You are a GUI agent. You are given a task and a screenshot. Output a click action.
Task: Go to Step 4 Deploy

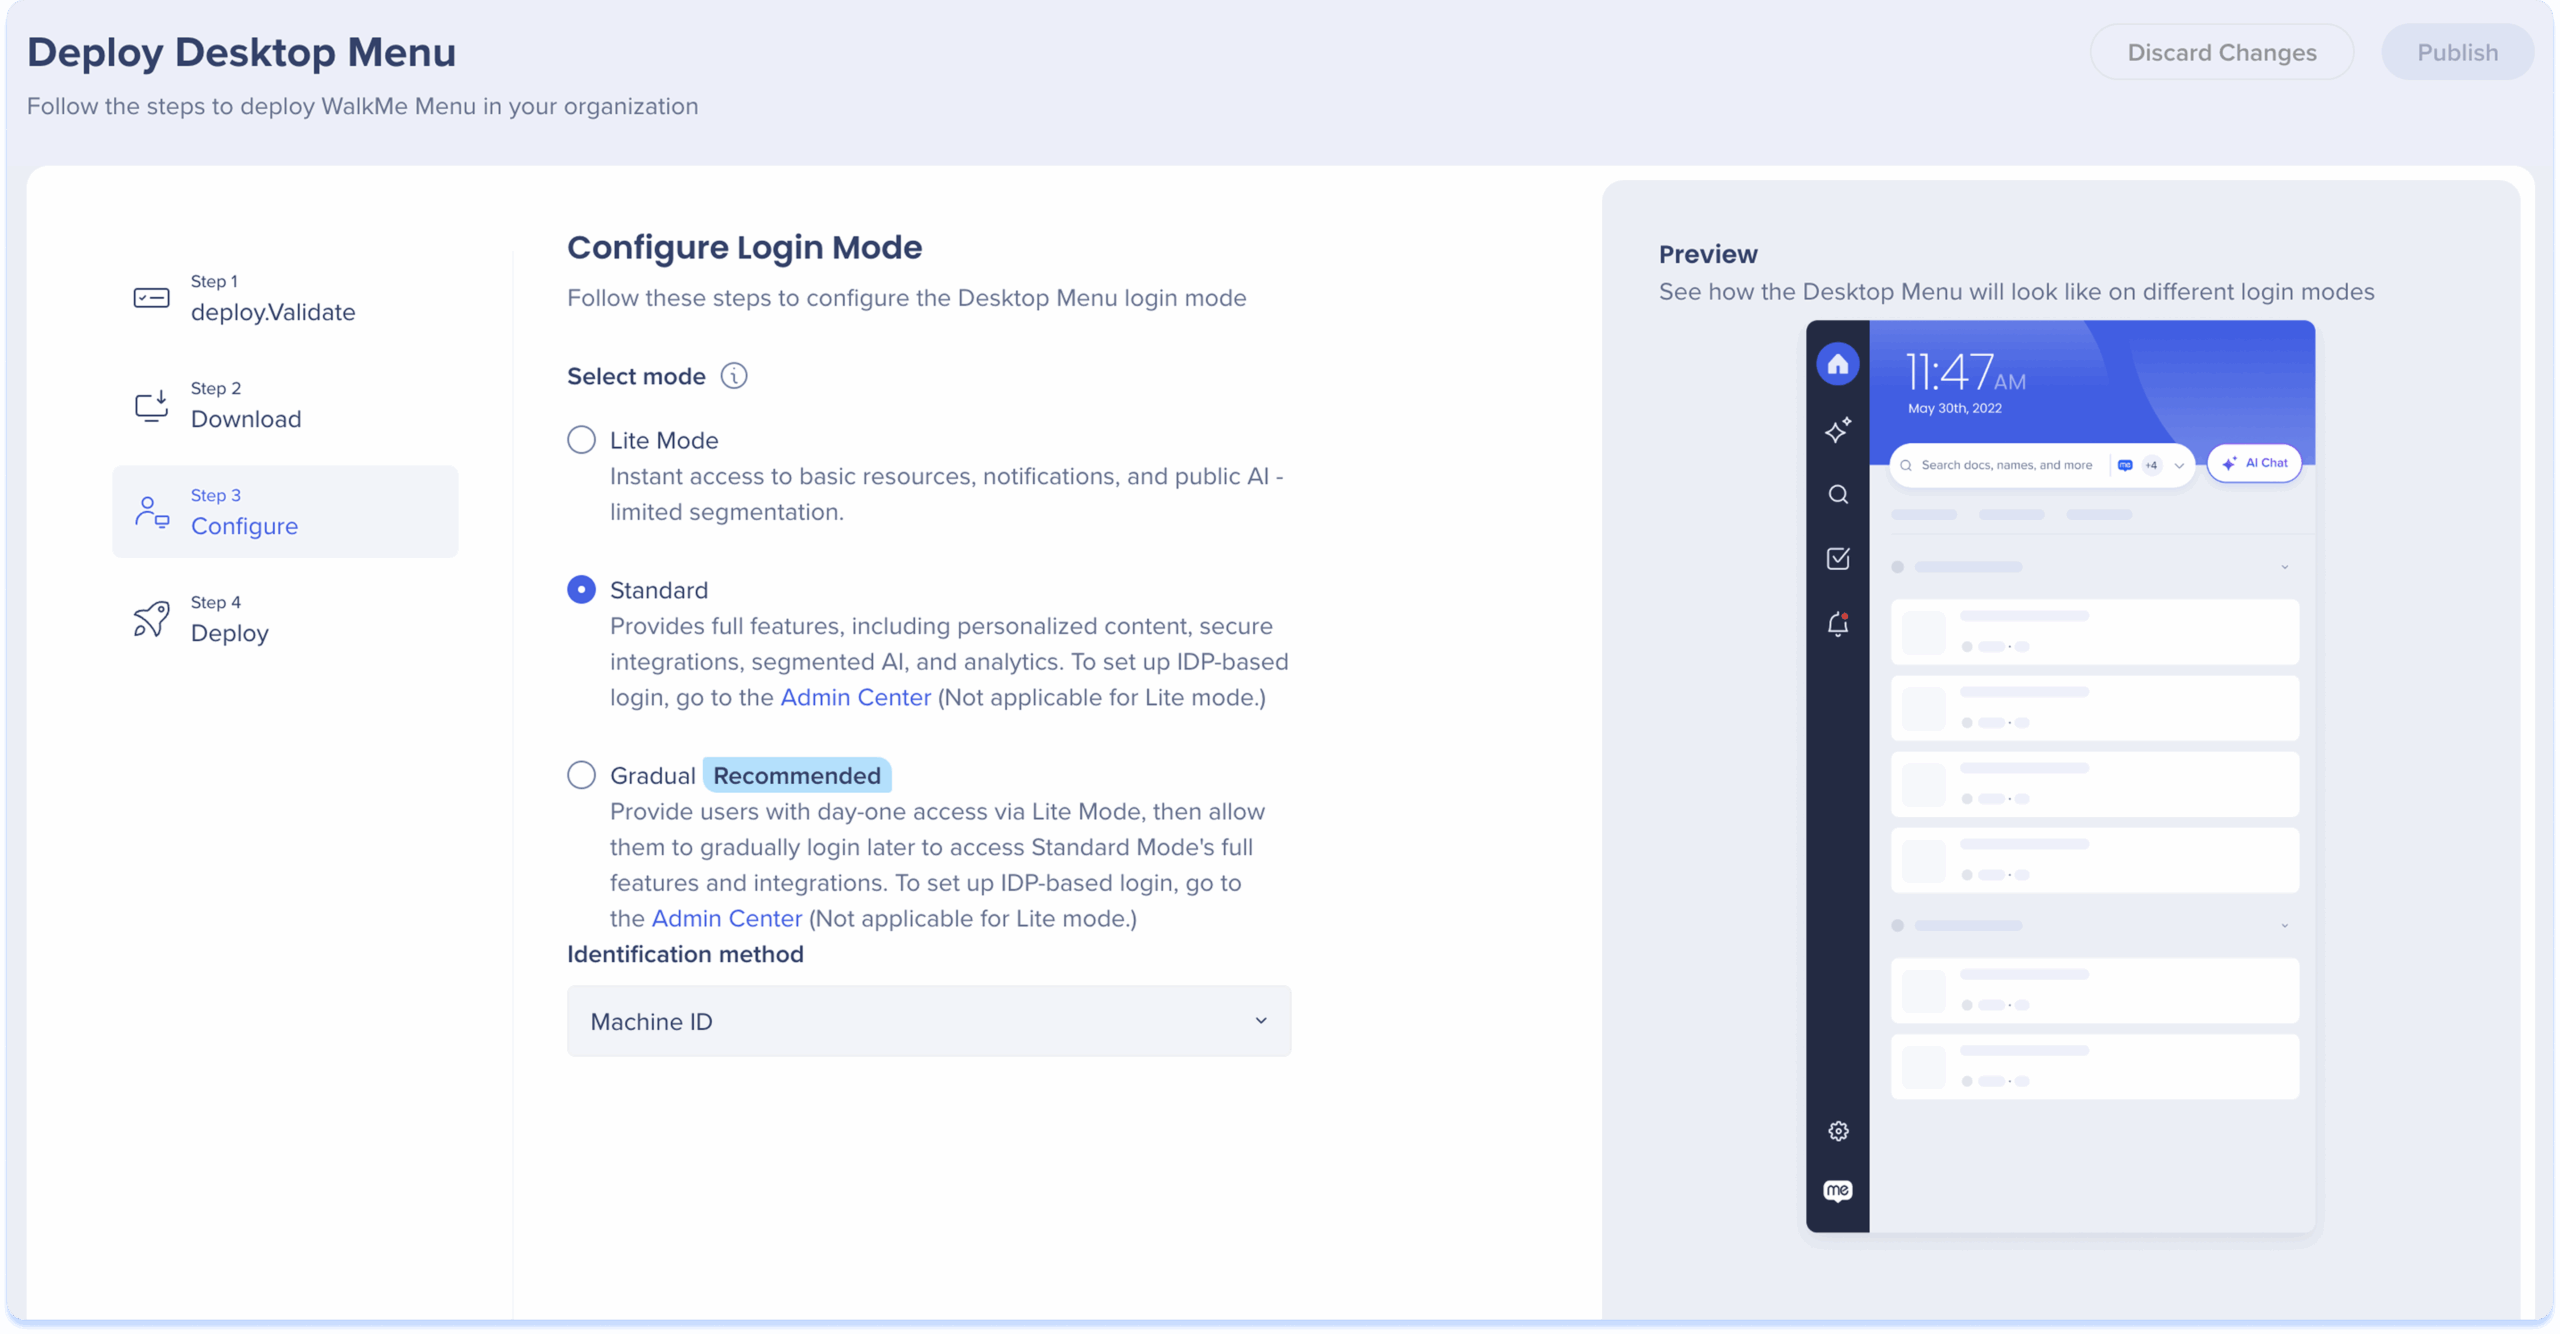pos(285,619)
